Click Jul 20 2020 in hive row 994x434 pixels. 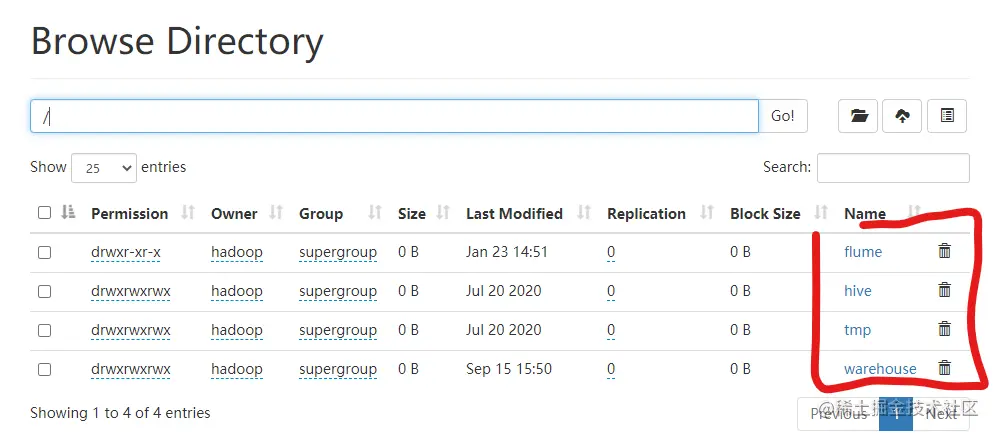point(503,291)
